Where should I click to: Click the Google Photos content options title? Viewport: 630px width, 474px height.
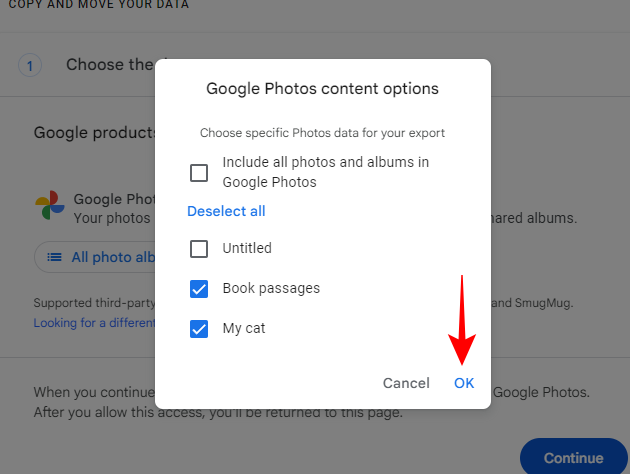[322, 88]
